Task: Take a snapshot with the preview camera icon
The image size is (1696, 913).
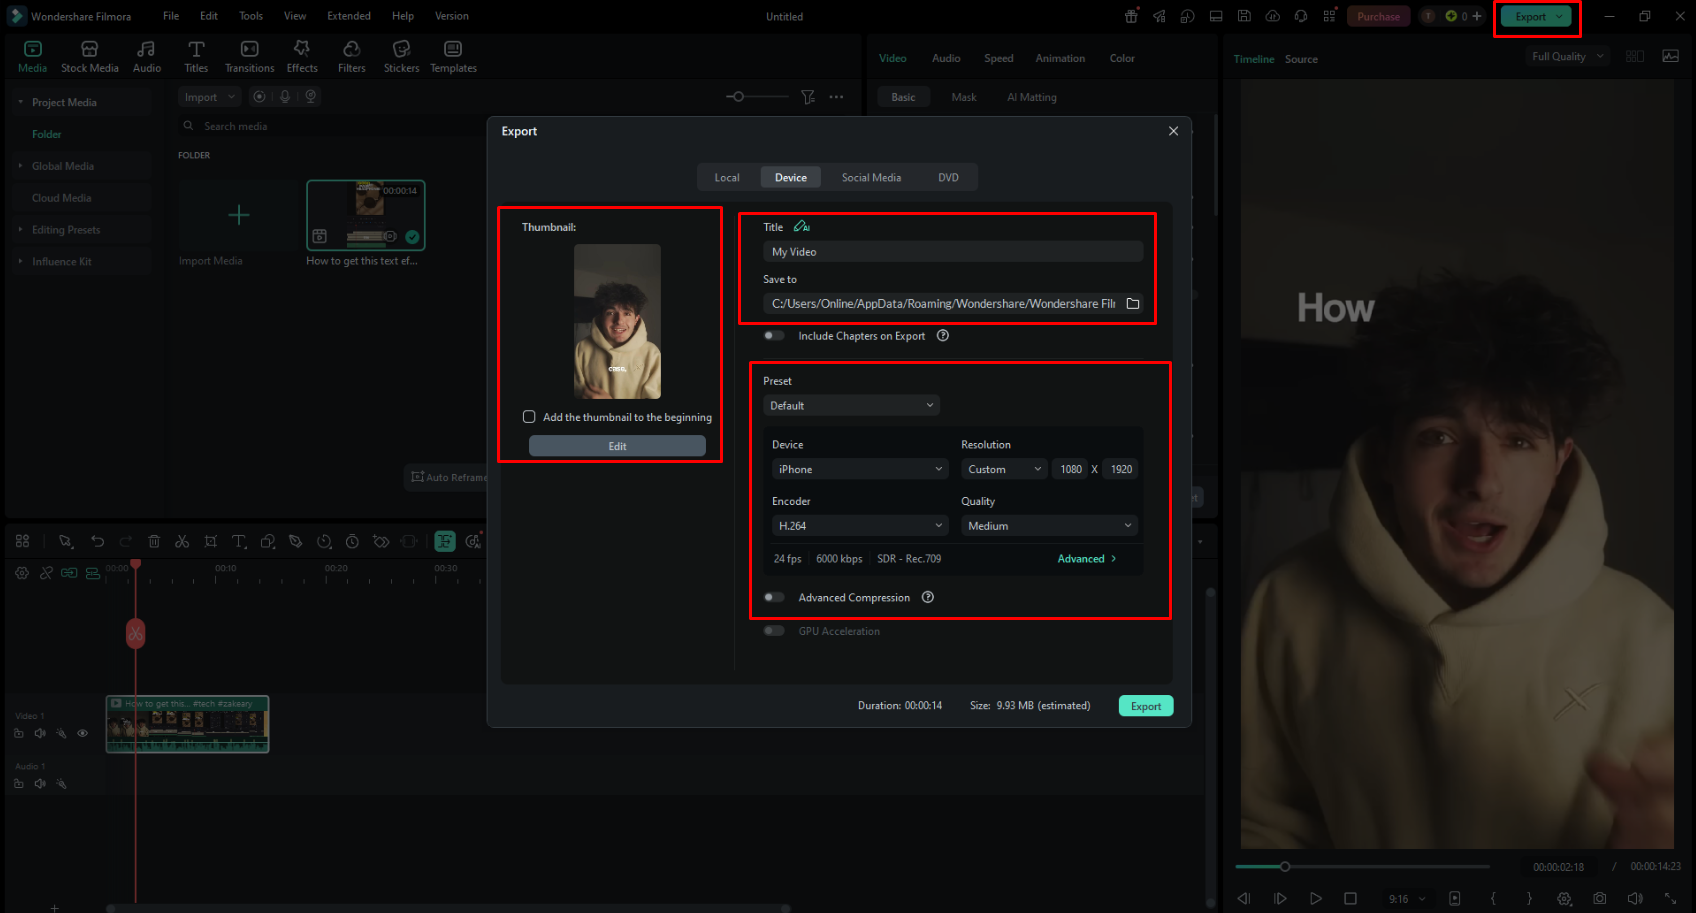Action: click(1600, 898)
